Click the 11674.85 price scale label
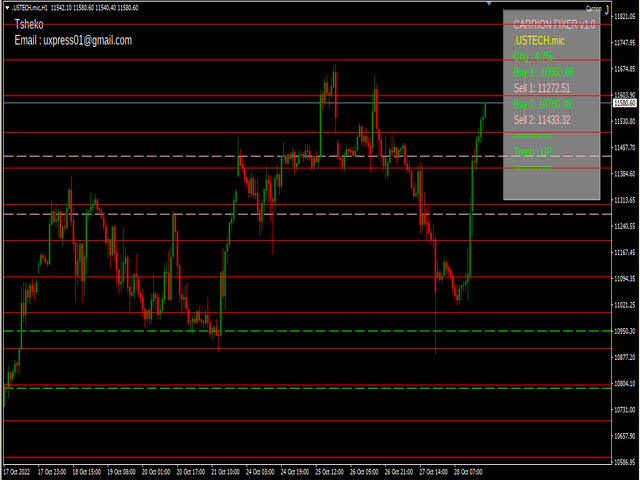The height and width of the screenshot is (480, 640). [x=625, y=69]
